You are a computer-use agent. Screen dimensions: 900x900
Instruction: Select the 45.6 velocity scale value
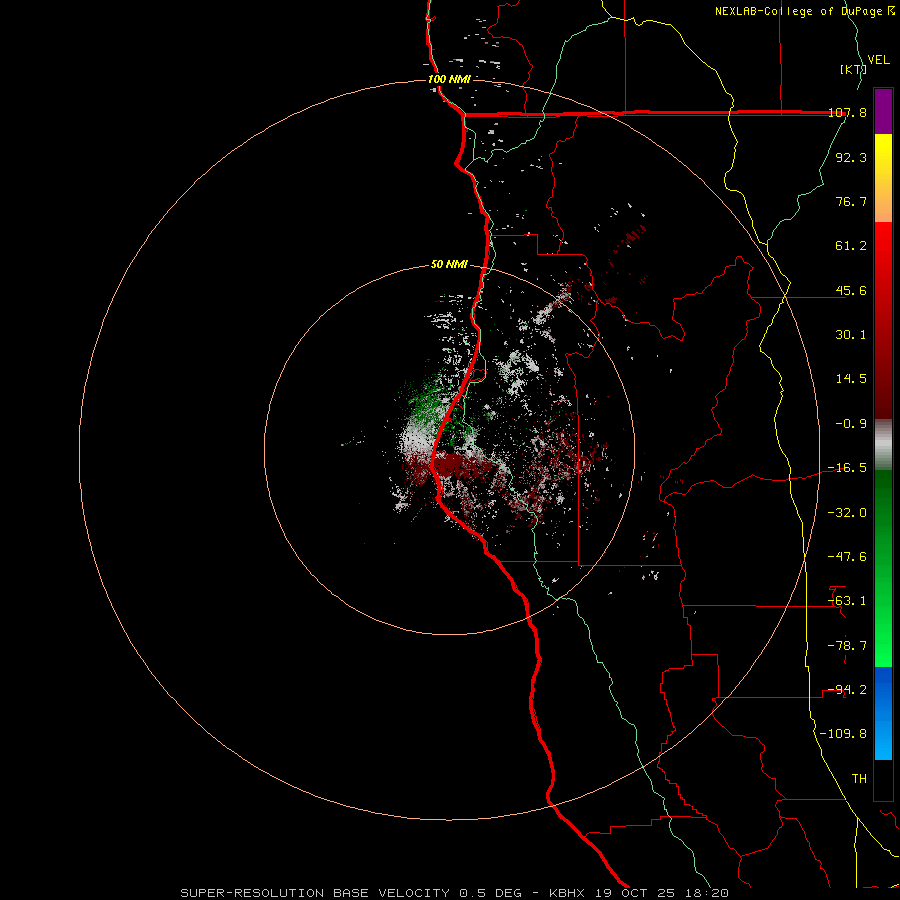pyautogui.click(x=851, y=290)
